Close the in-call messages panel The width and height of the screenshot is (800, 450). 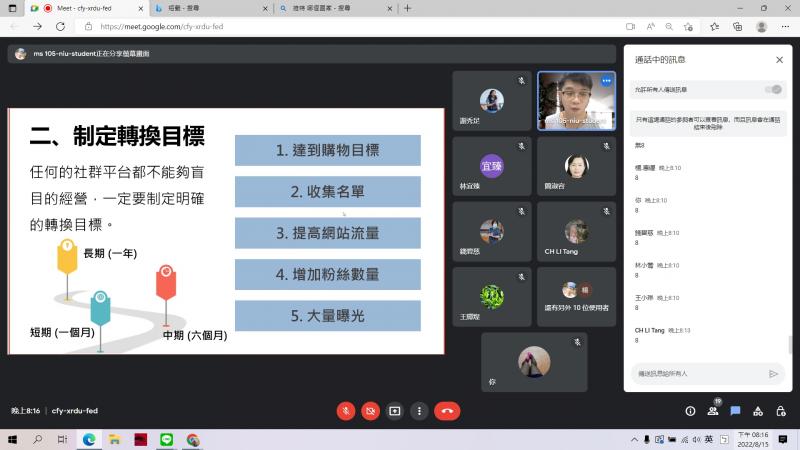tap(779, 60)
